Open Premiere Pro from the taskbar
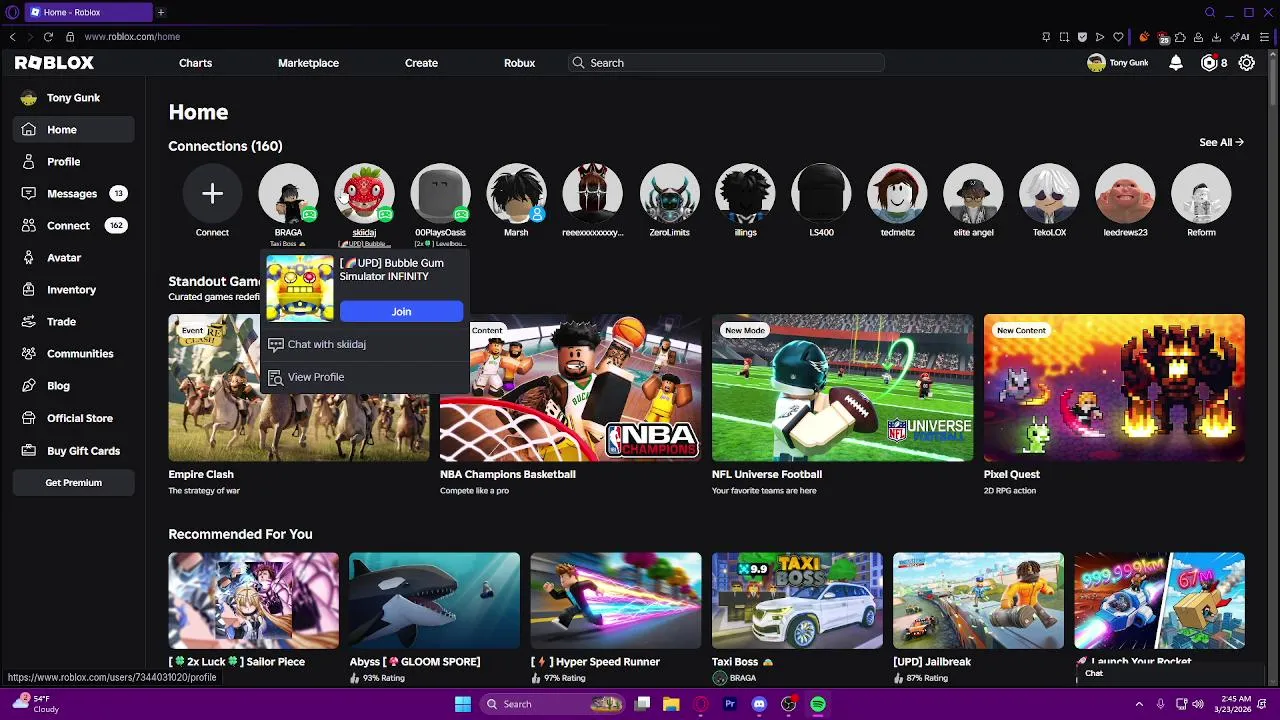 click(x=730, y=704)
